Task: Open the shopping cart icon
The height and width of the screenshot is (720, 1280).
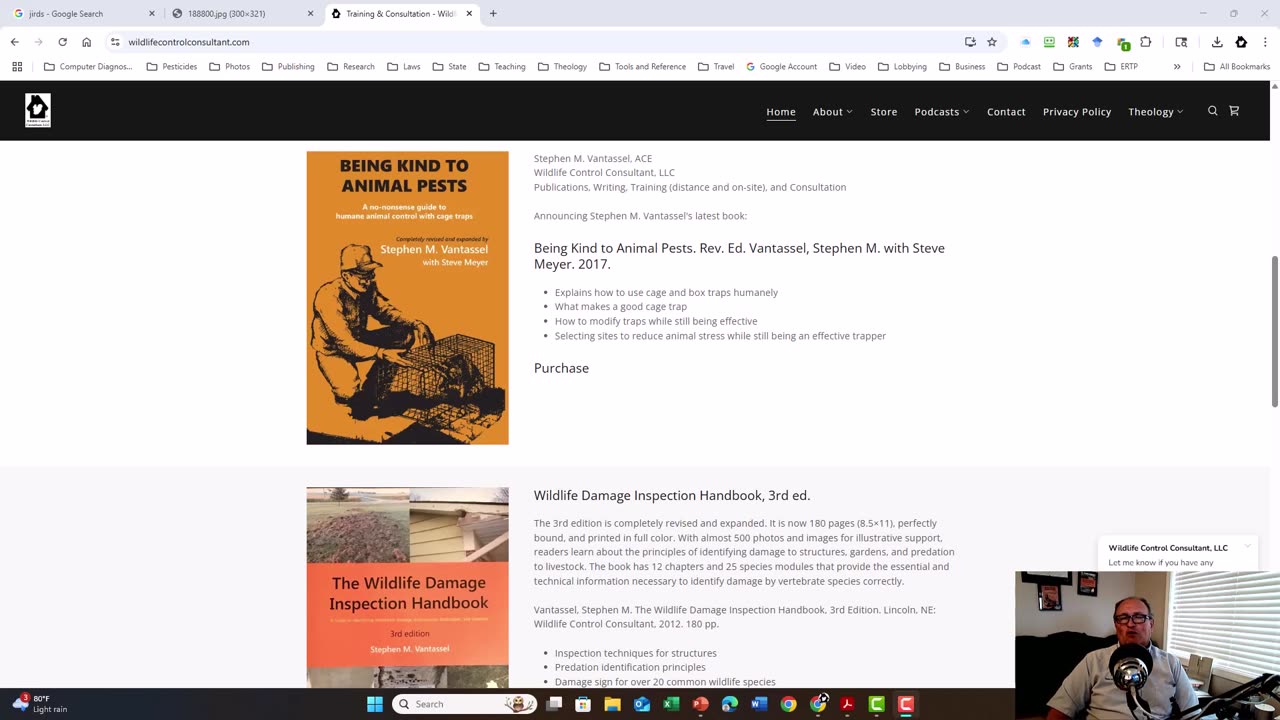Action: (x=1234, y=111)
